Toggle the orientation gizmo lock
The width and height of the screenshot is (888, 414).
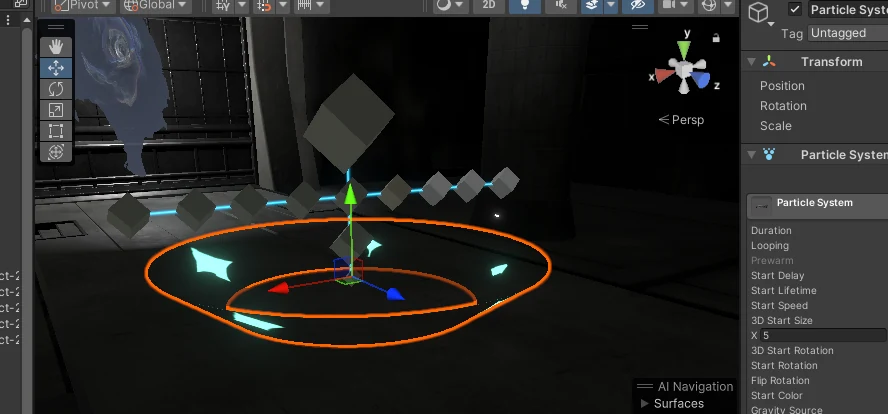coord(716,39)
